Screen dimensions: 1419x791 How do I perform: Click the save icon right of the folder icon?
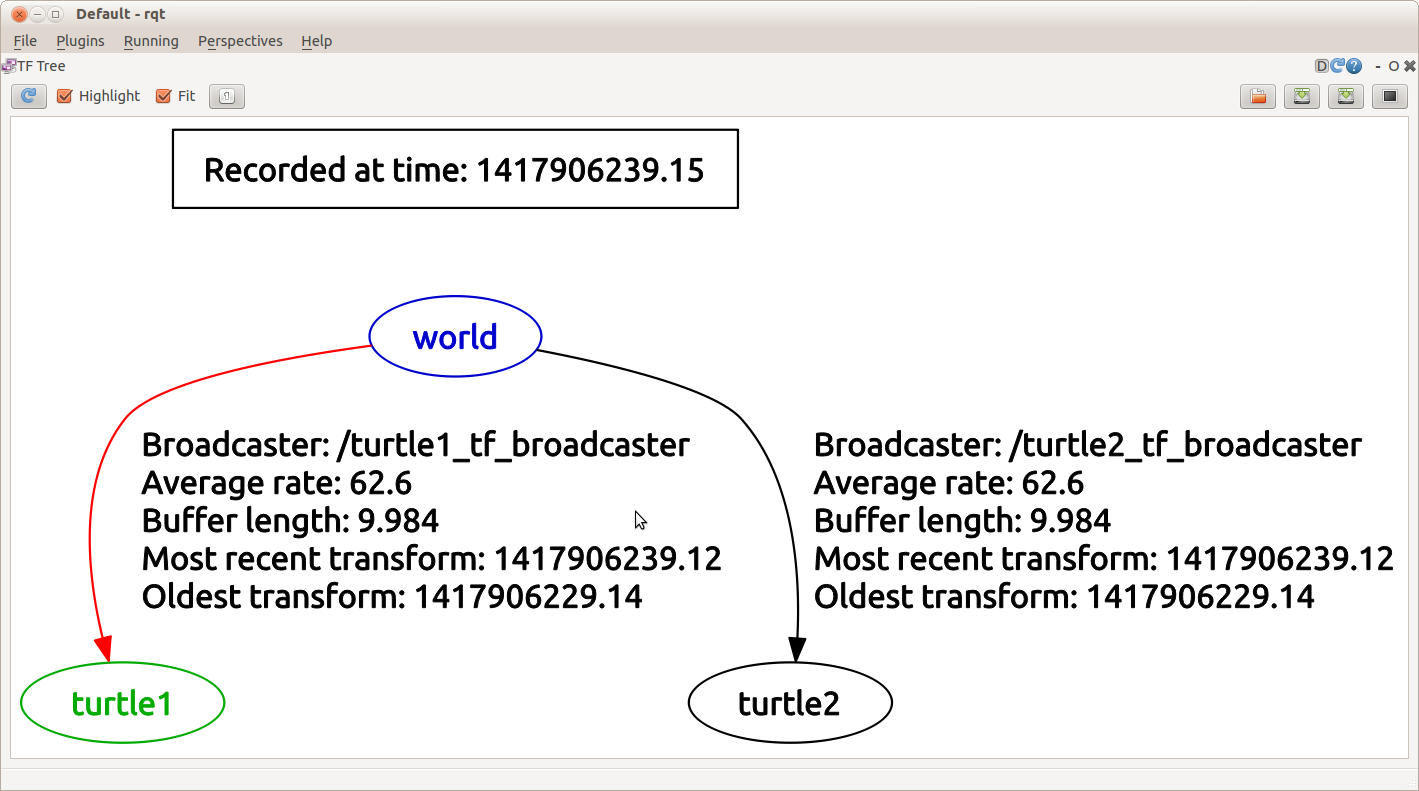click(x=1301, y=96)
